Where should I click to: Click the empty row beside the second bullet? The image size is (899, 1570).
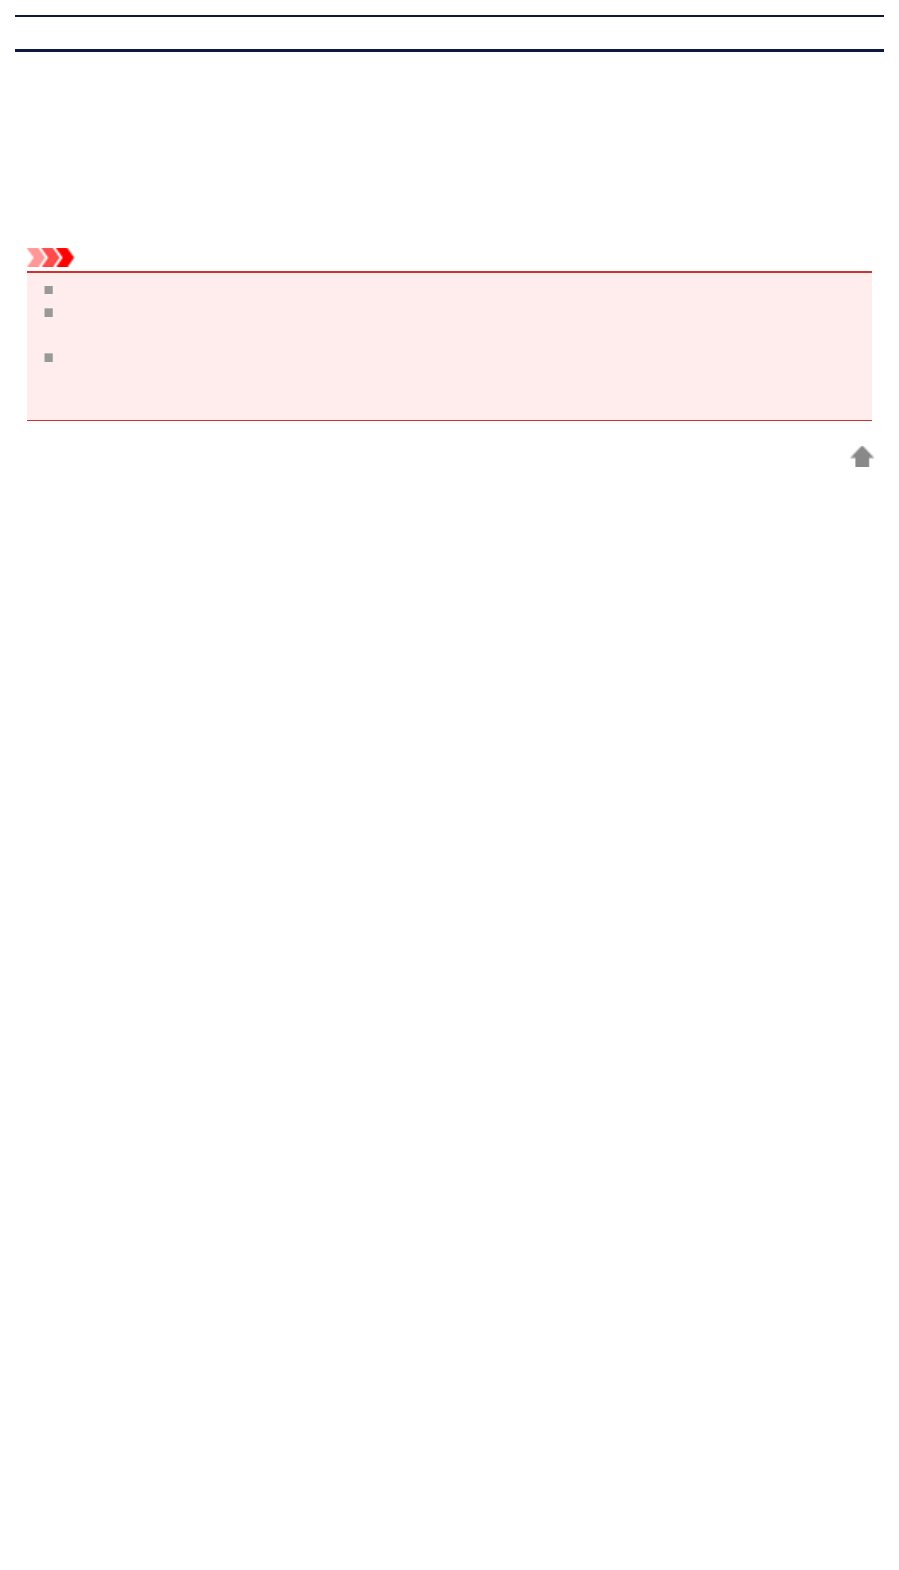462,323
